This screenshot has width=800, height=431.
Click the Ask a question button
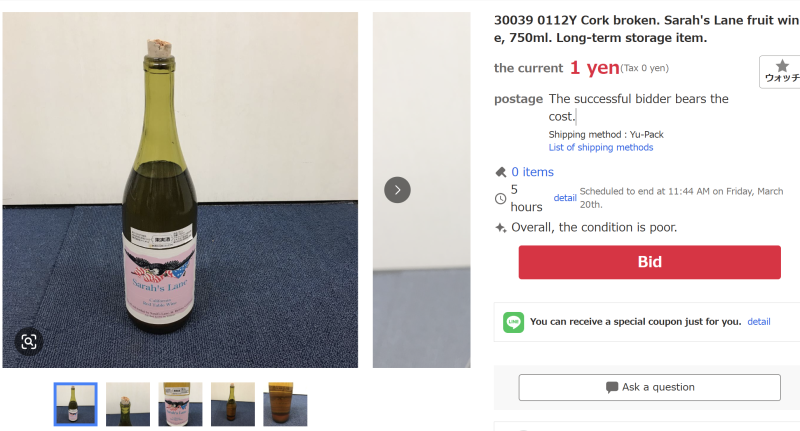coord(649,387)
